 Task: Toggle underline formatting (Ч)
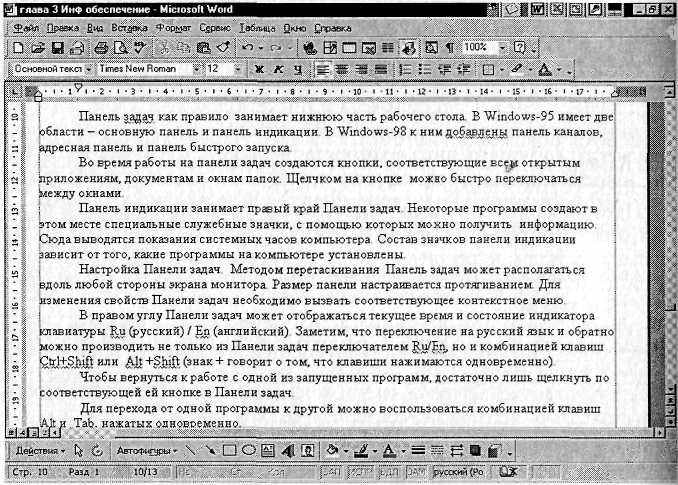pos(298,69)
